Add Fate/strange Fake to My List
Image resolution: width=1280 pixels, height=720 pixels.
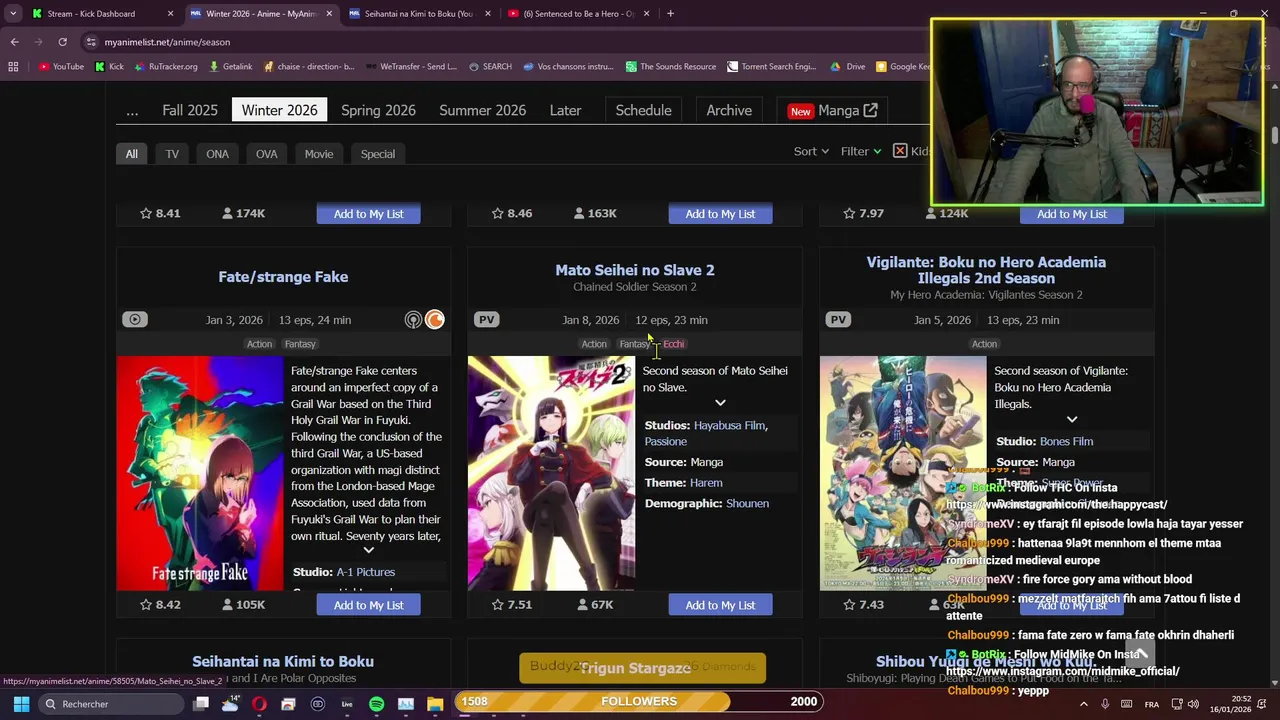368,605
